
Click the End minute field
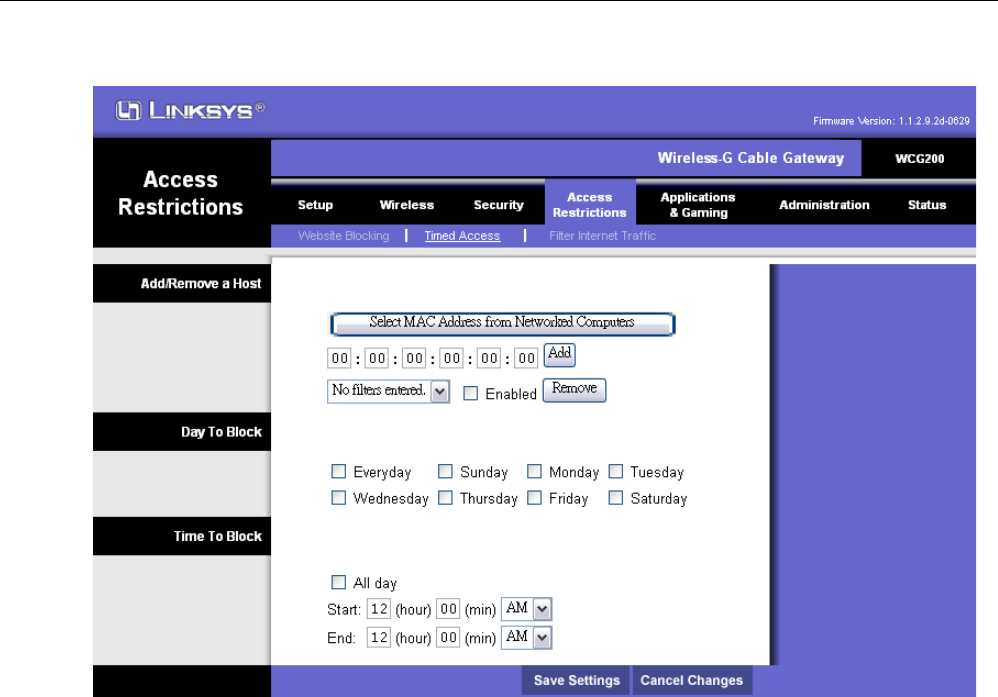pyautogui.click(x=448, y=637)
